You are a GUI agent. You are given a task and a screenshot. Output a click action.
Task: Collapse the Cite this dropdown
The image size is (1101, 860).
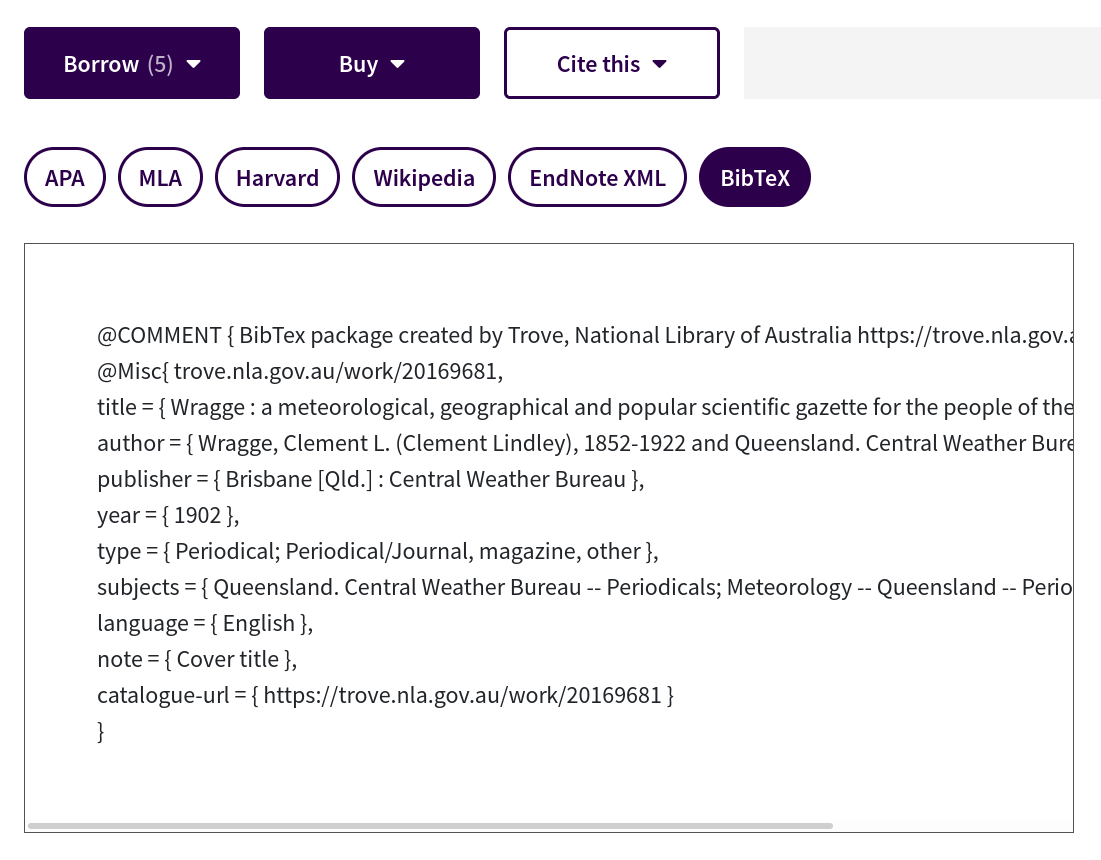(612, 63)
